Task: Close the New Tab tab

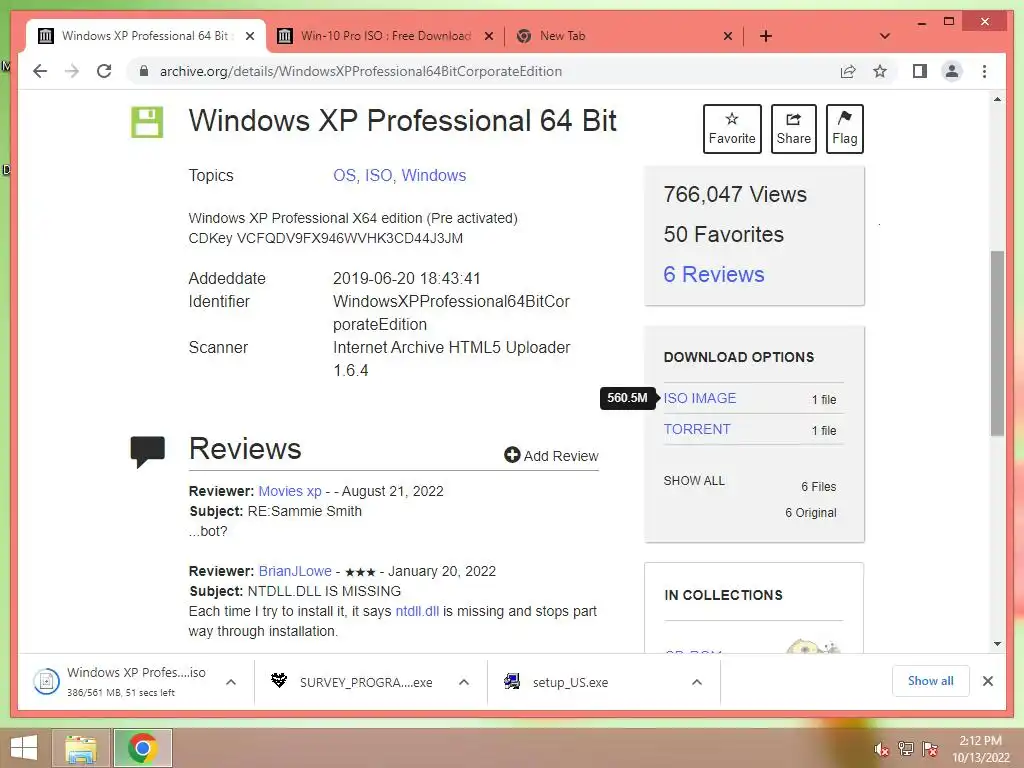Action: click(x=728, y=37)
